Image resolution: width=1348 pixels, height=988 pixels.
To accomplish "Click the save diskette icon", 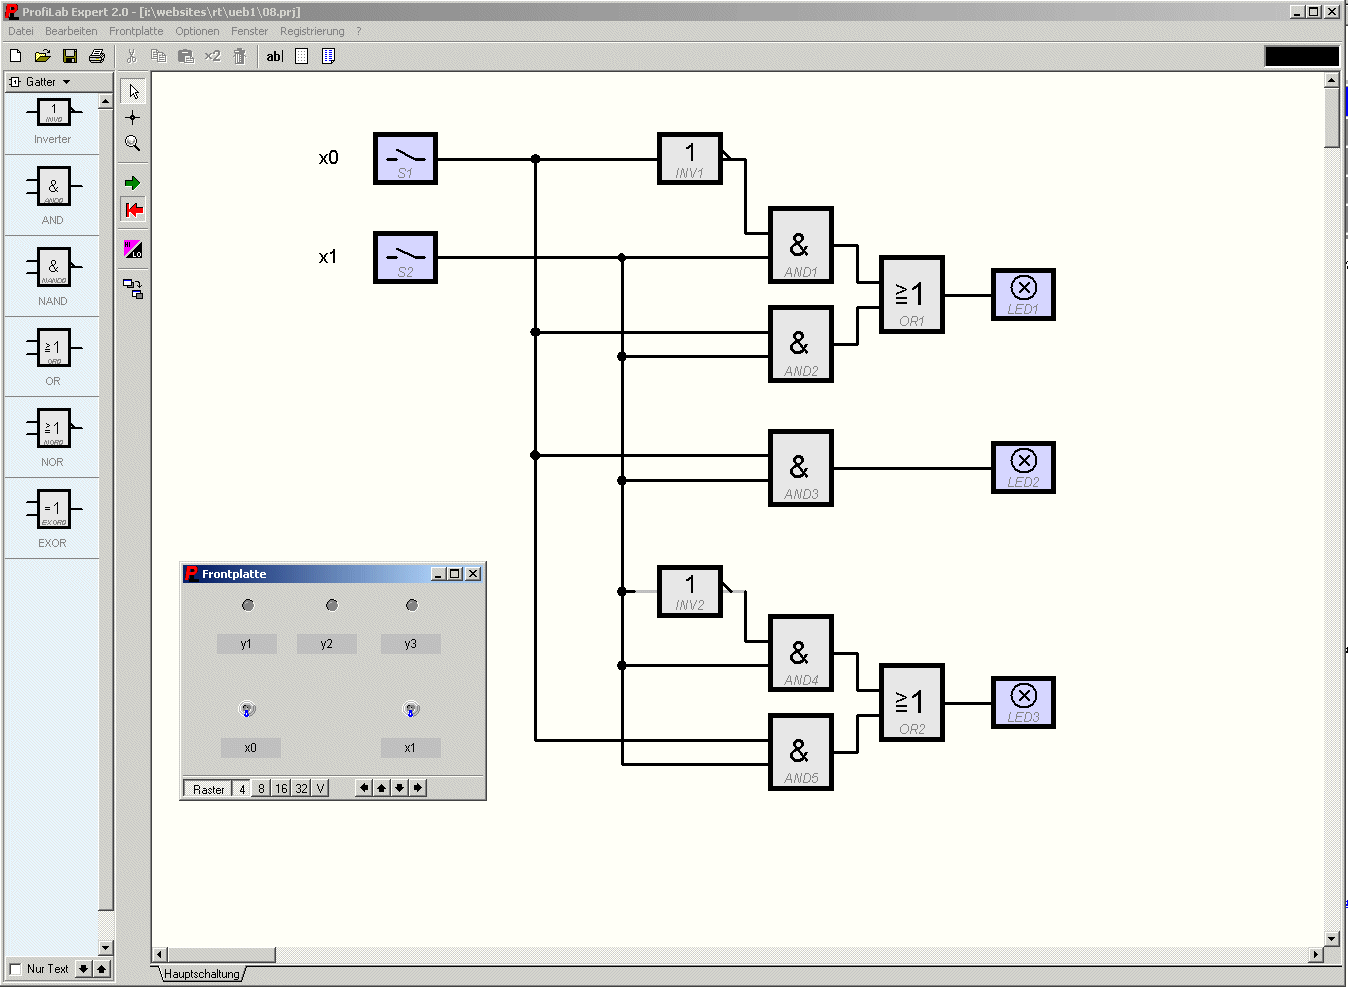I will tap(70, 56).
